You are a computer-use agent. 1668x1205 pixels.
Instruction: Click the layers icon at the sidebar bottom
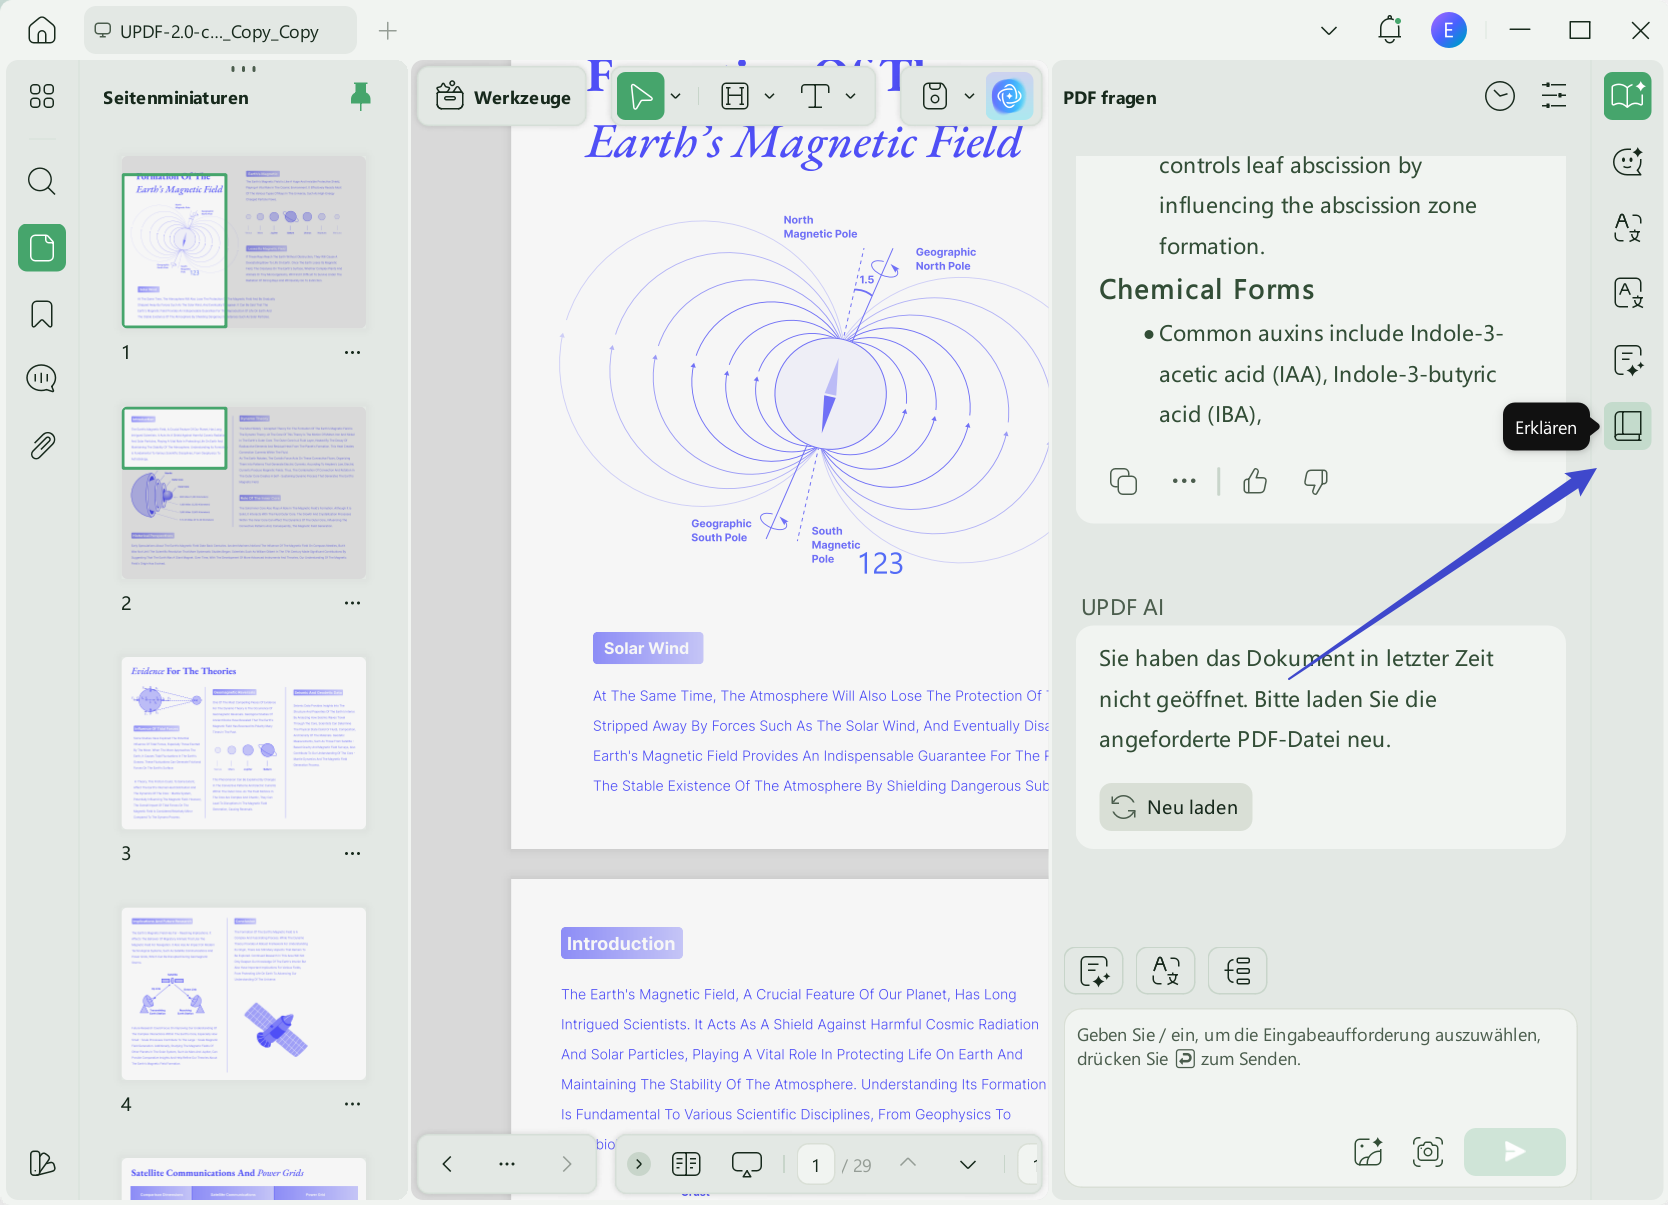42,1163
